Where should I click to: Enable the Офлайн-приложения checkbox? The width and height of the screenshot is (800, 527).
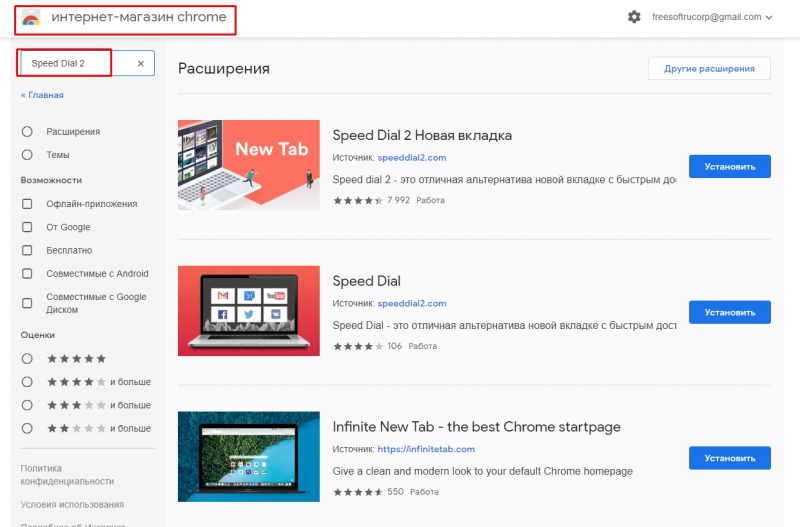coord(27,204)
